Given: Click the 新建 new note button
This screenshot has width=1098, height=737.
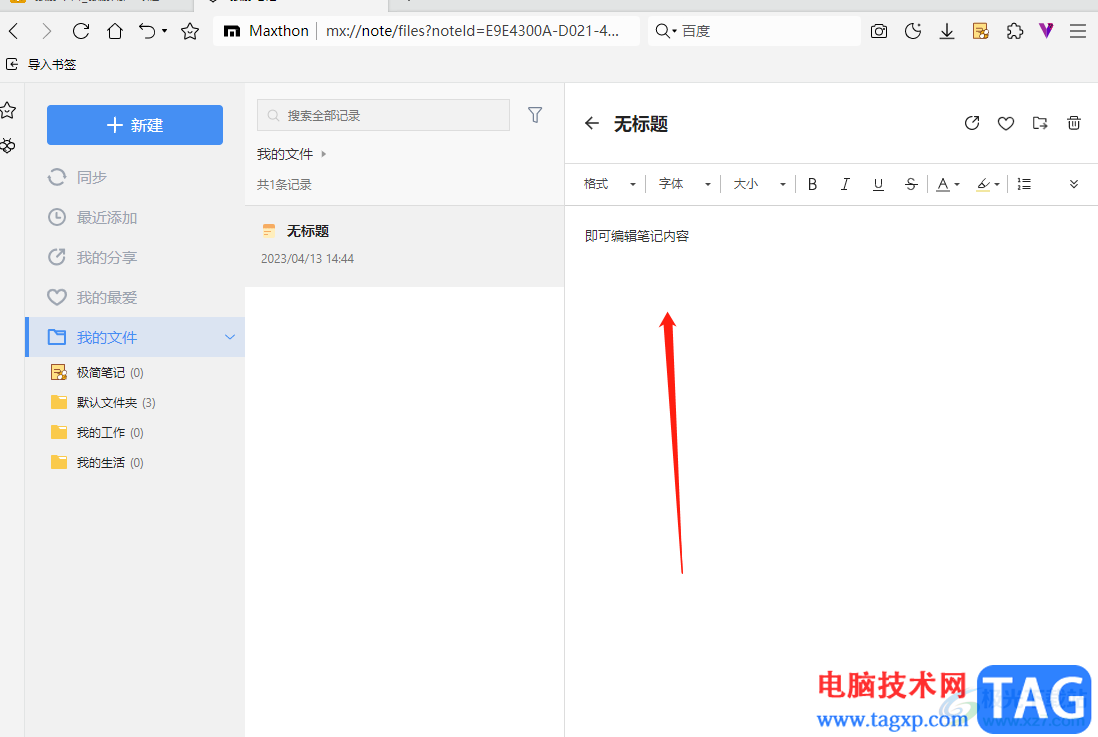Looking at the screenshot, I should click(x=135, y=125).
